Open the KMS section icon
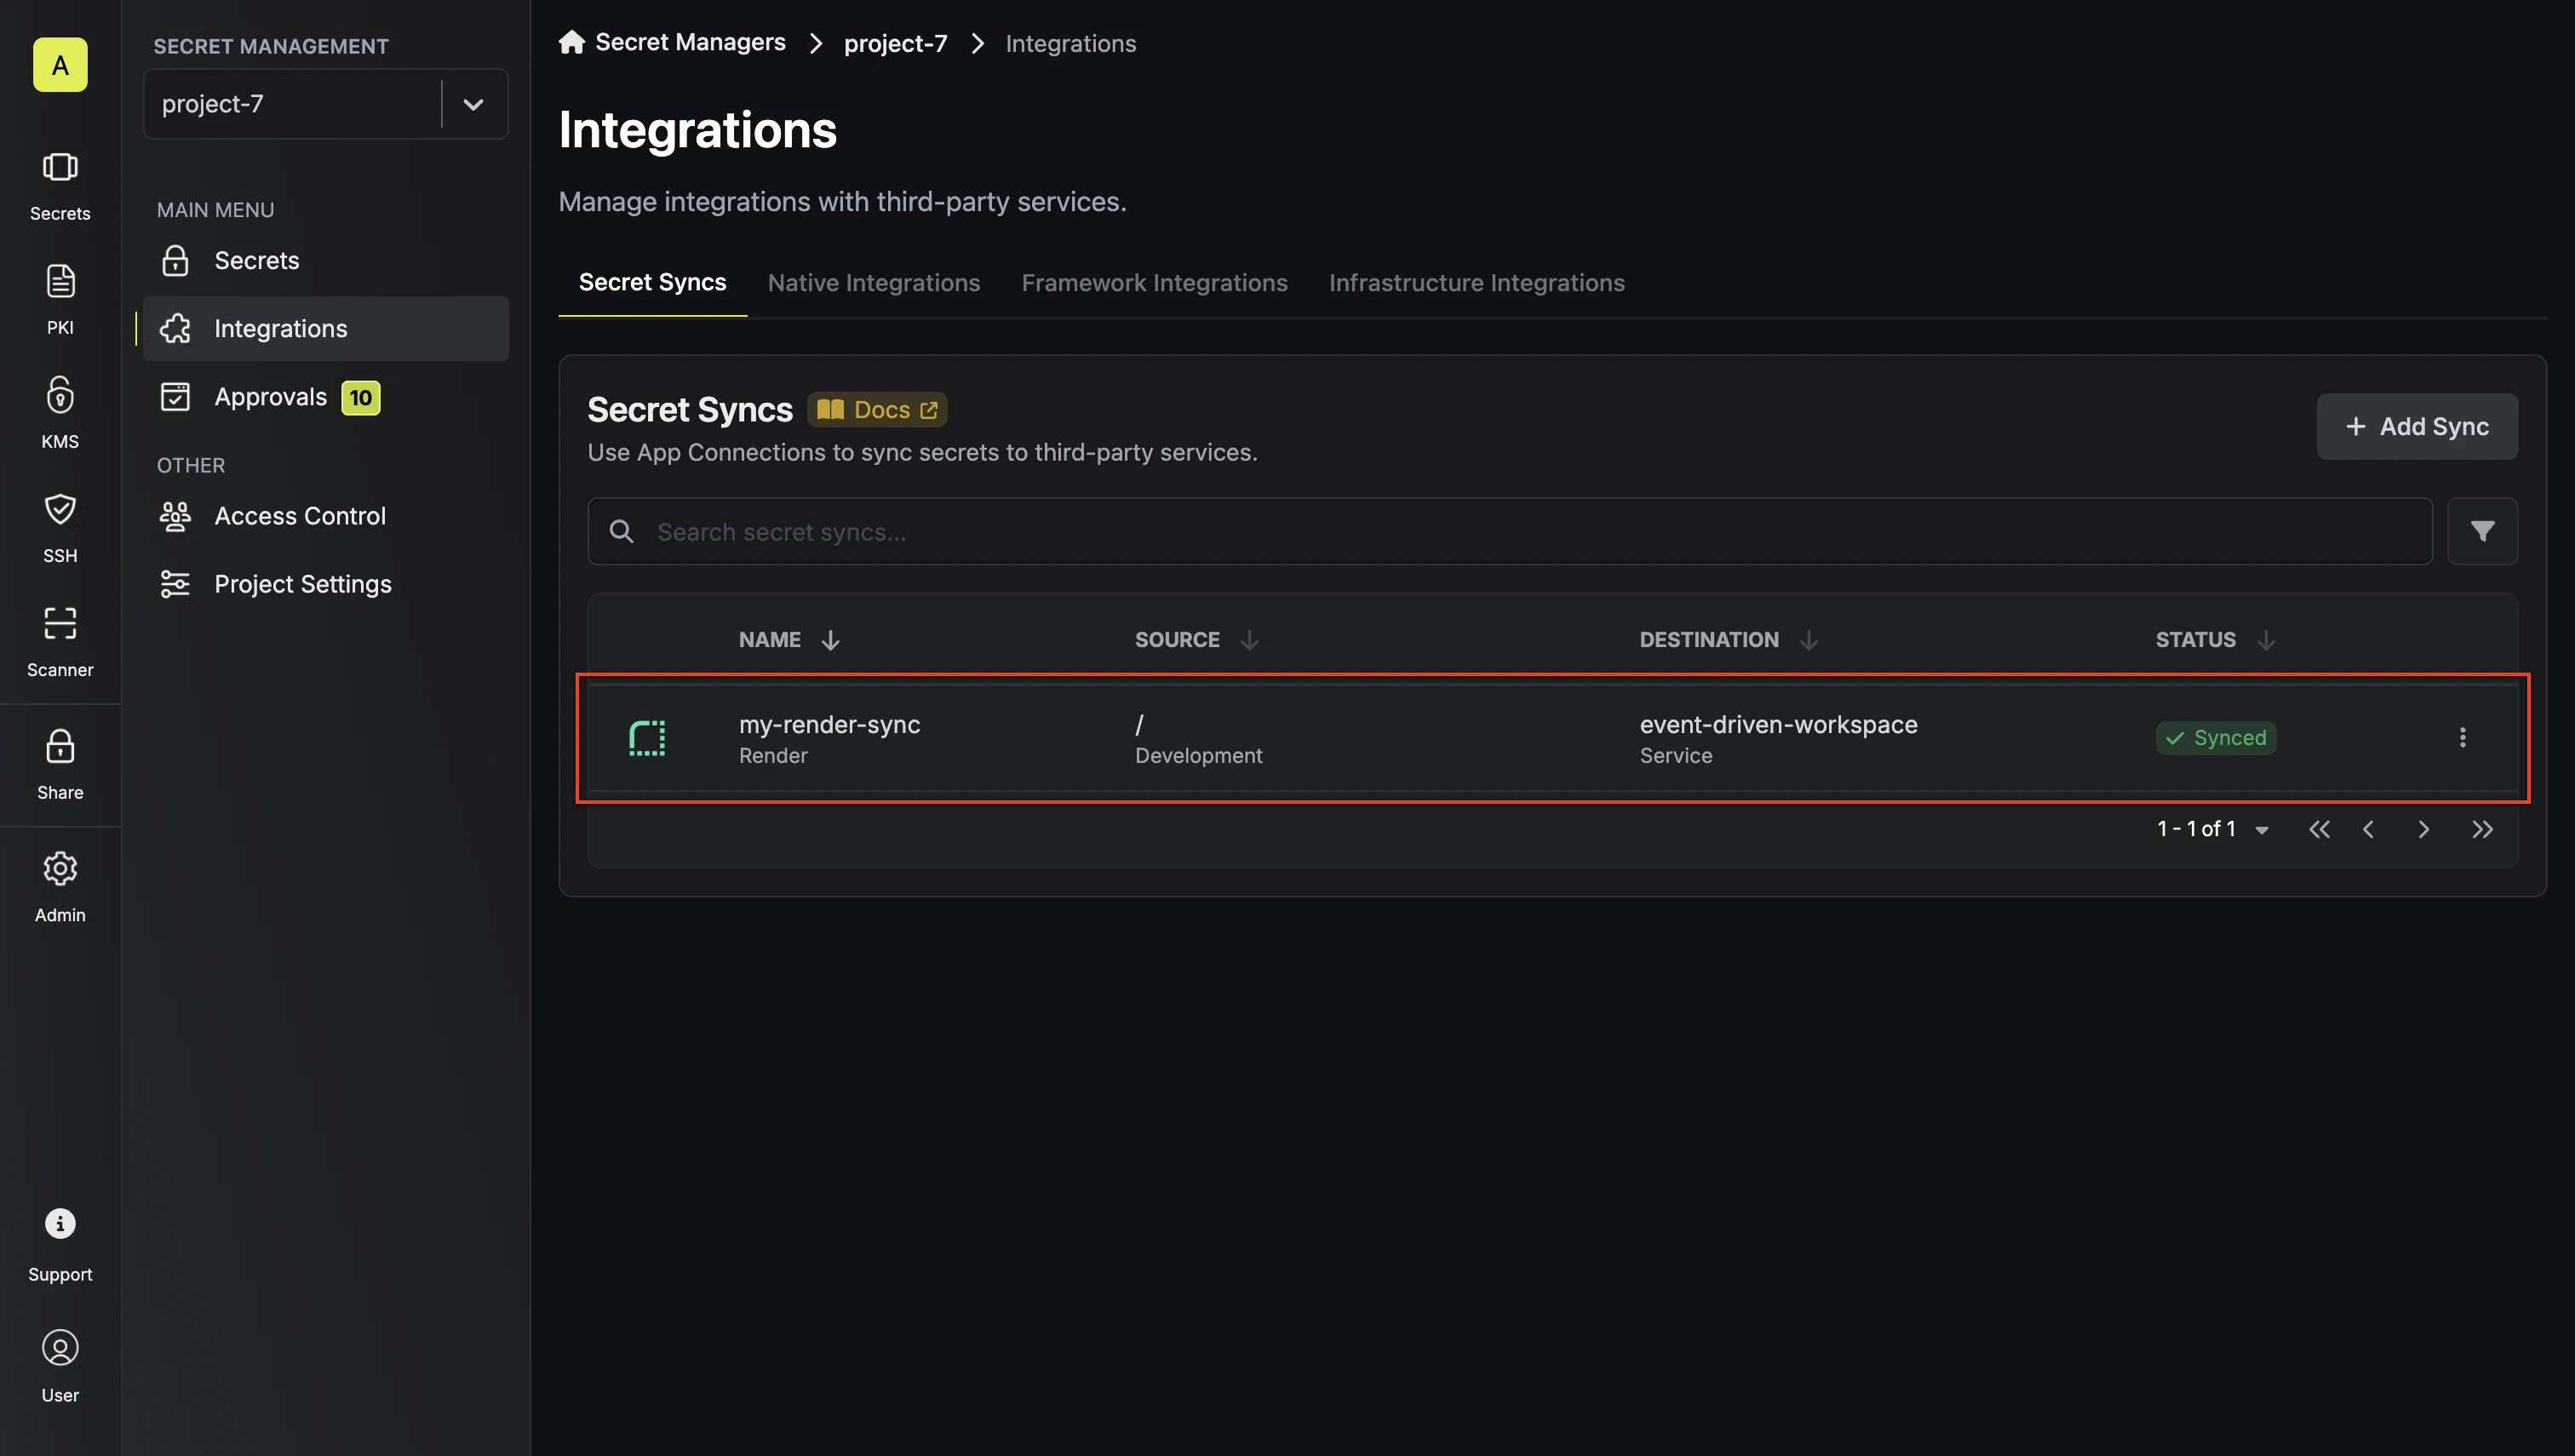Image resolution: width=2575 pixels, height=1456 pixels. pos(60,414)
